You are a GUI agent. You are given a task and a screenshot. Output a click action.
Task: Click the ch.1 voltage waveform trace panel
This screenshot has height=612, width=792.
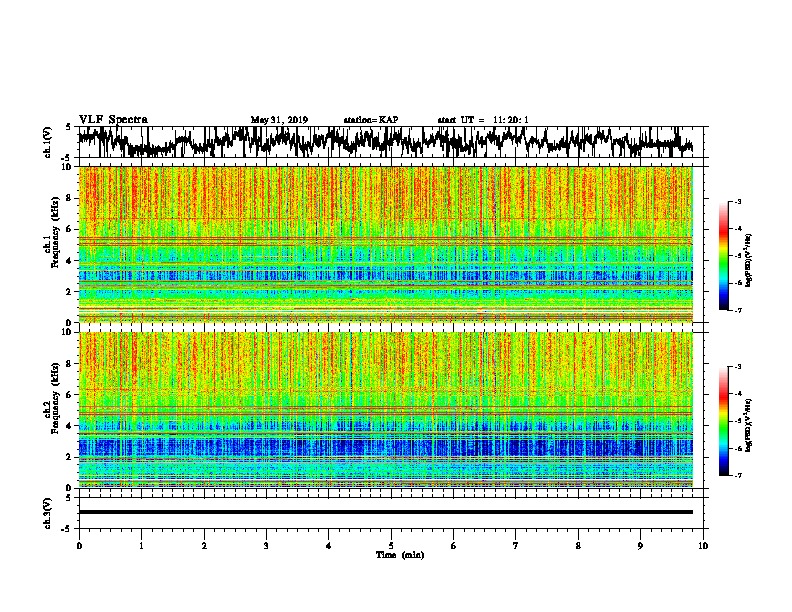390,142
